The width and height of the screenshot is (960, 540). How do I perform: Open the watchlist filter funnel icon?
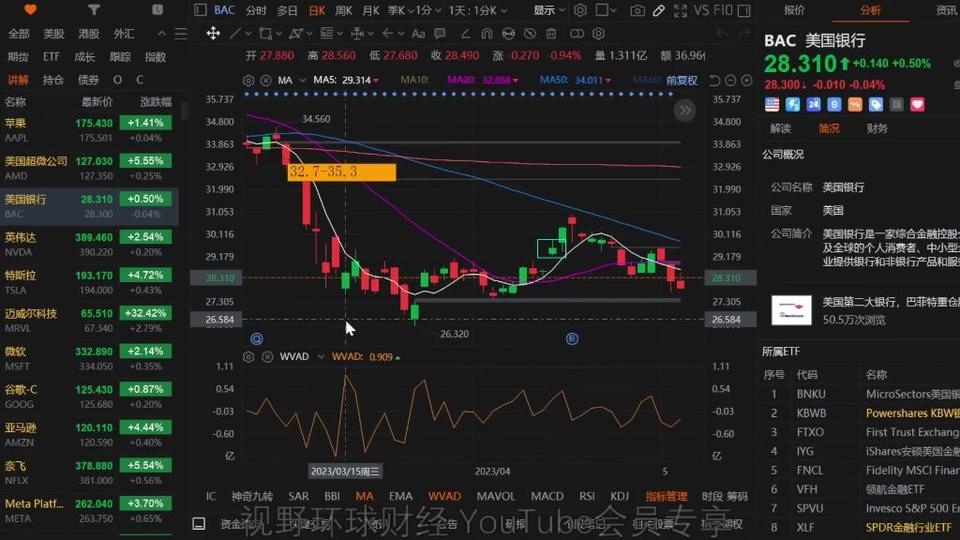(x=94, y=10)
